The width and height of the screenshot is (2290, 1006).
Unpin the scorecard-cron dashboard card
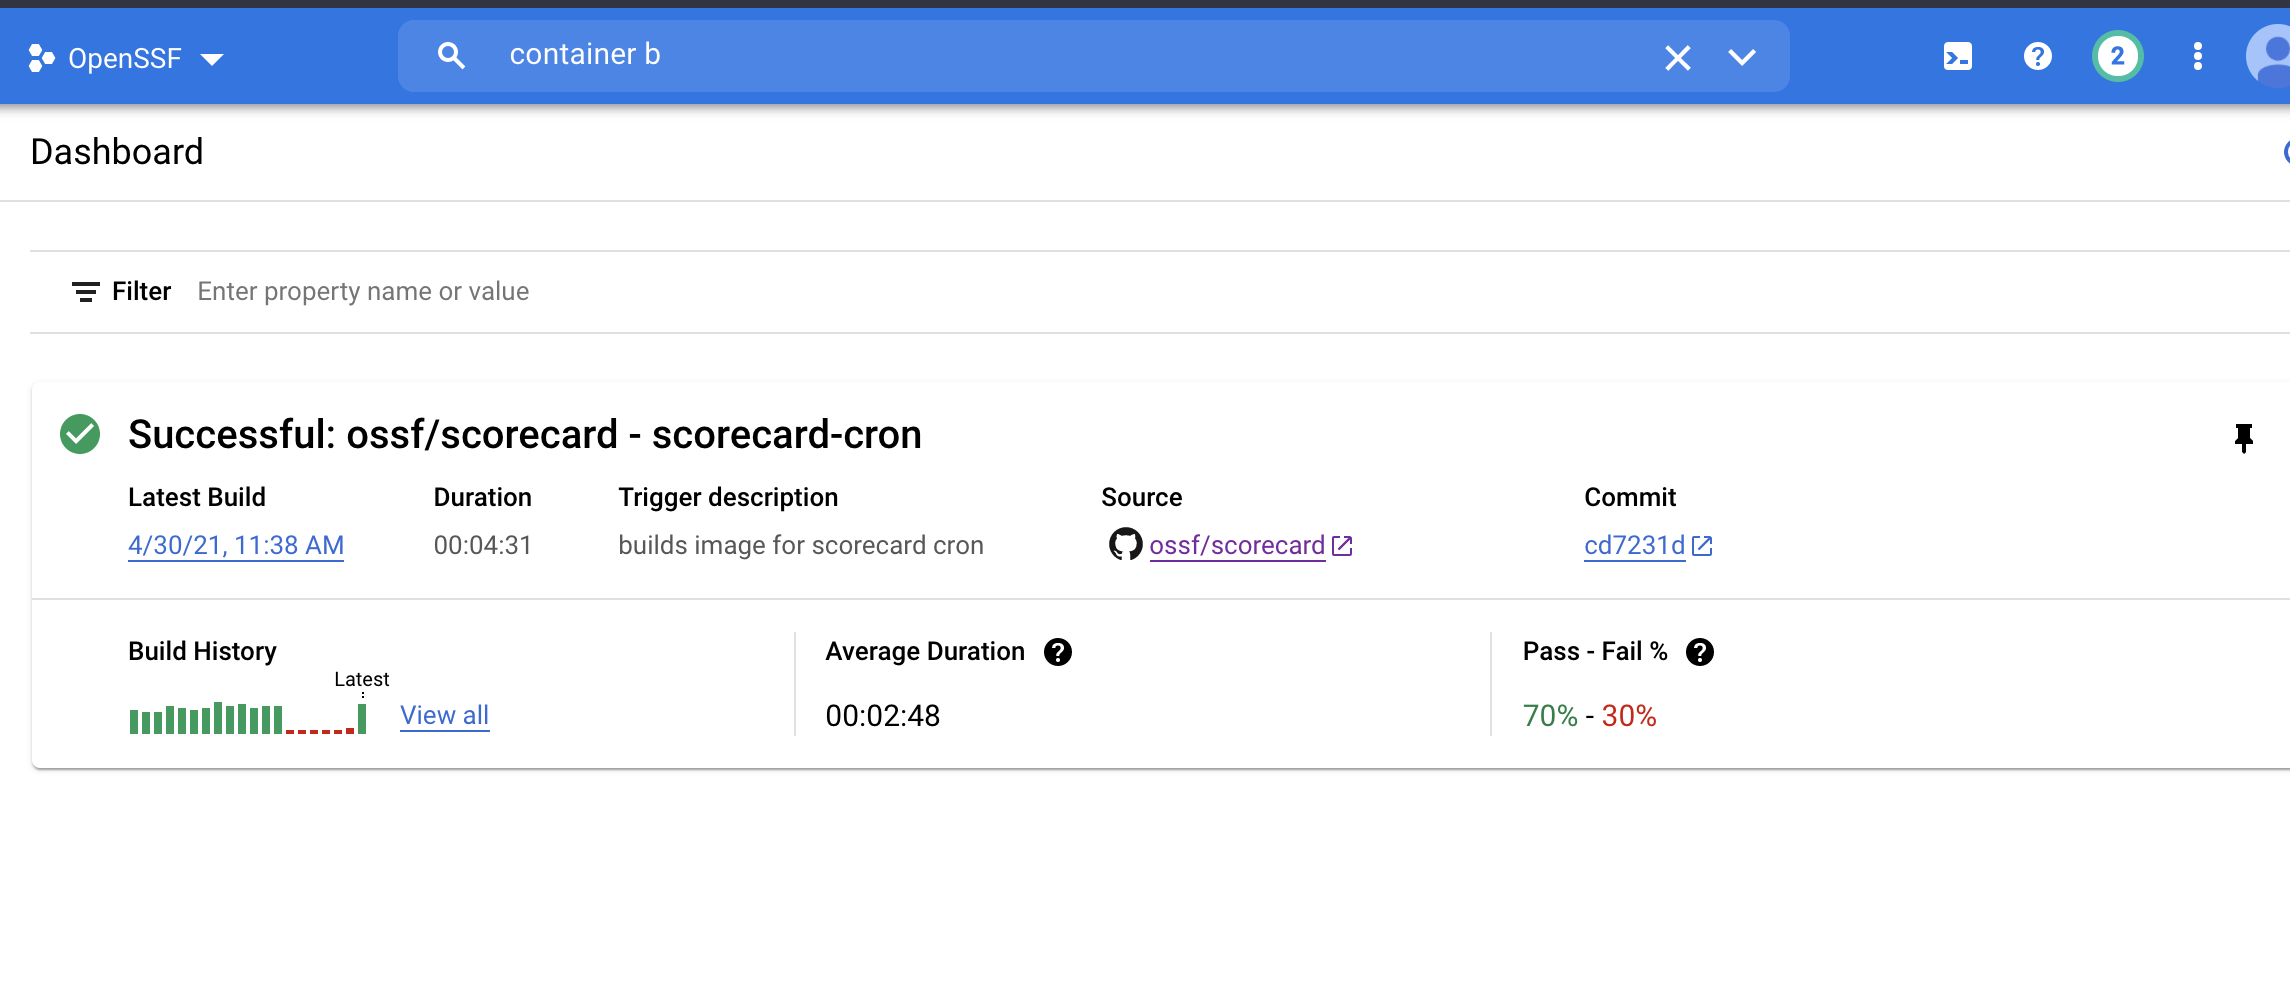(2243, 437)
